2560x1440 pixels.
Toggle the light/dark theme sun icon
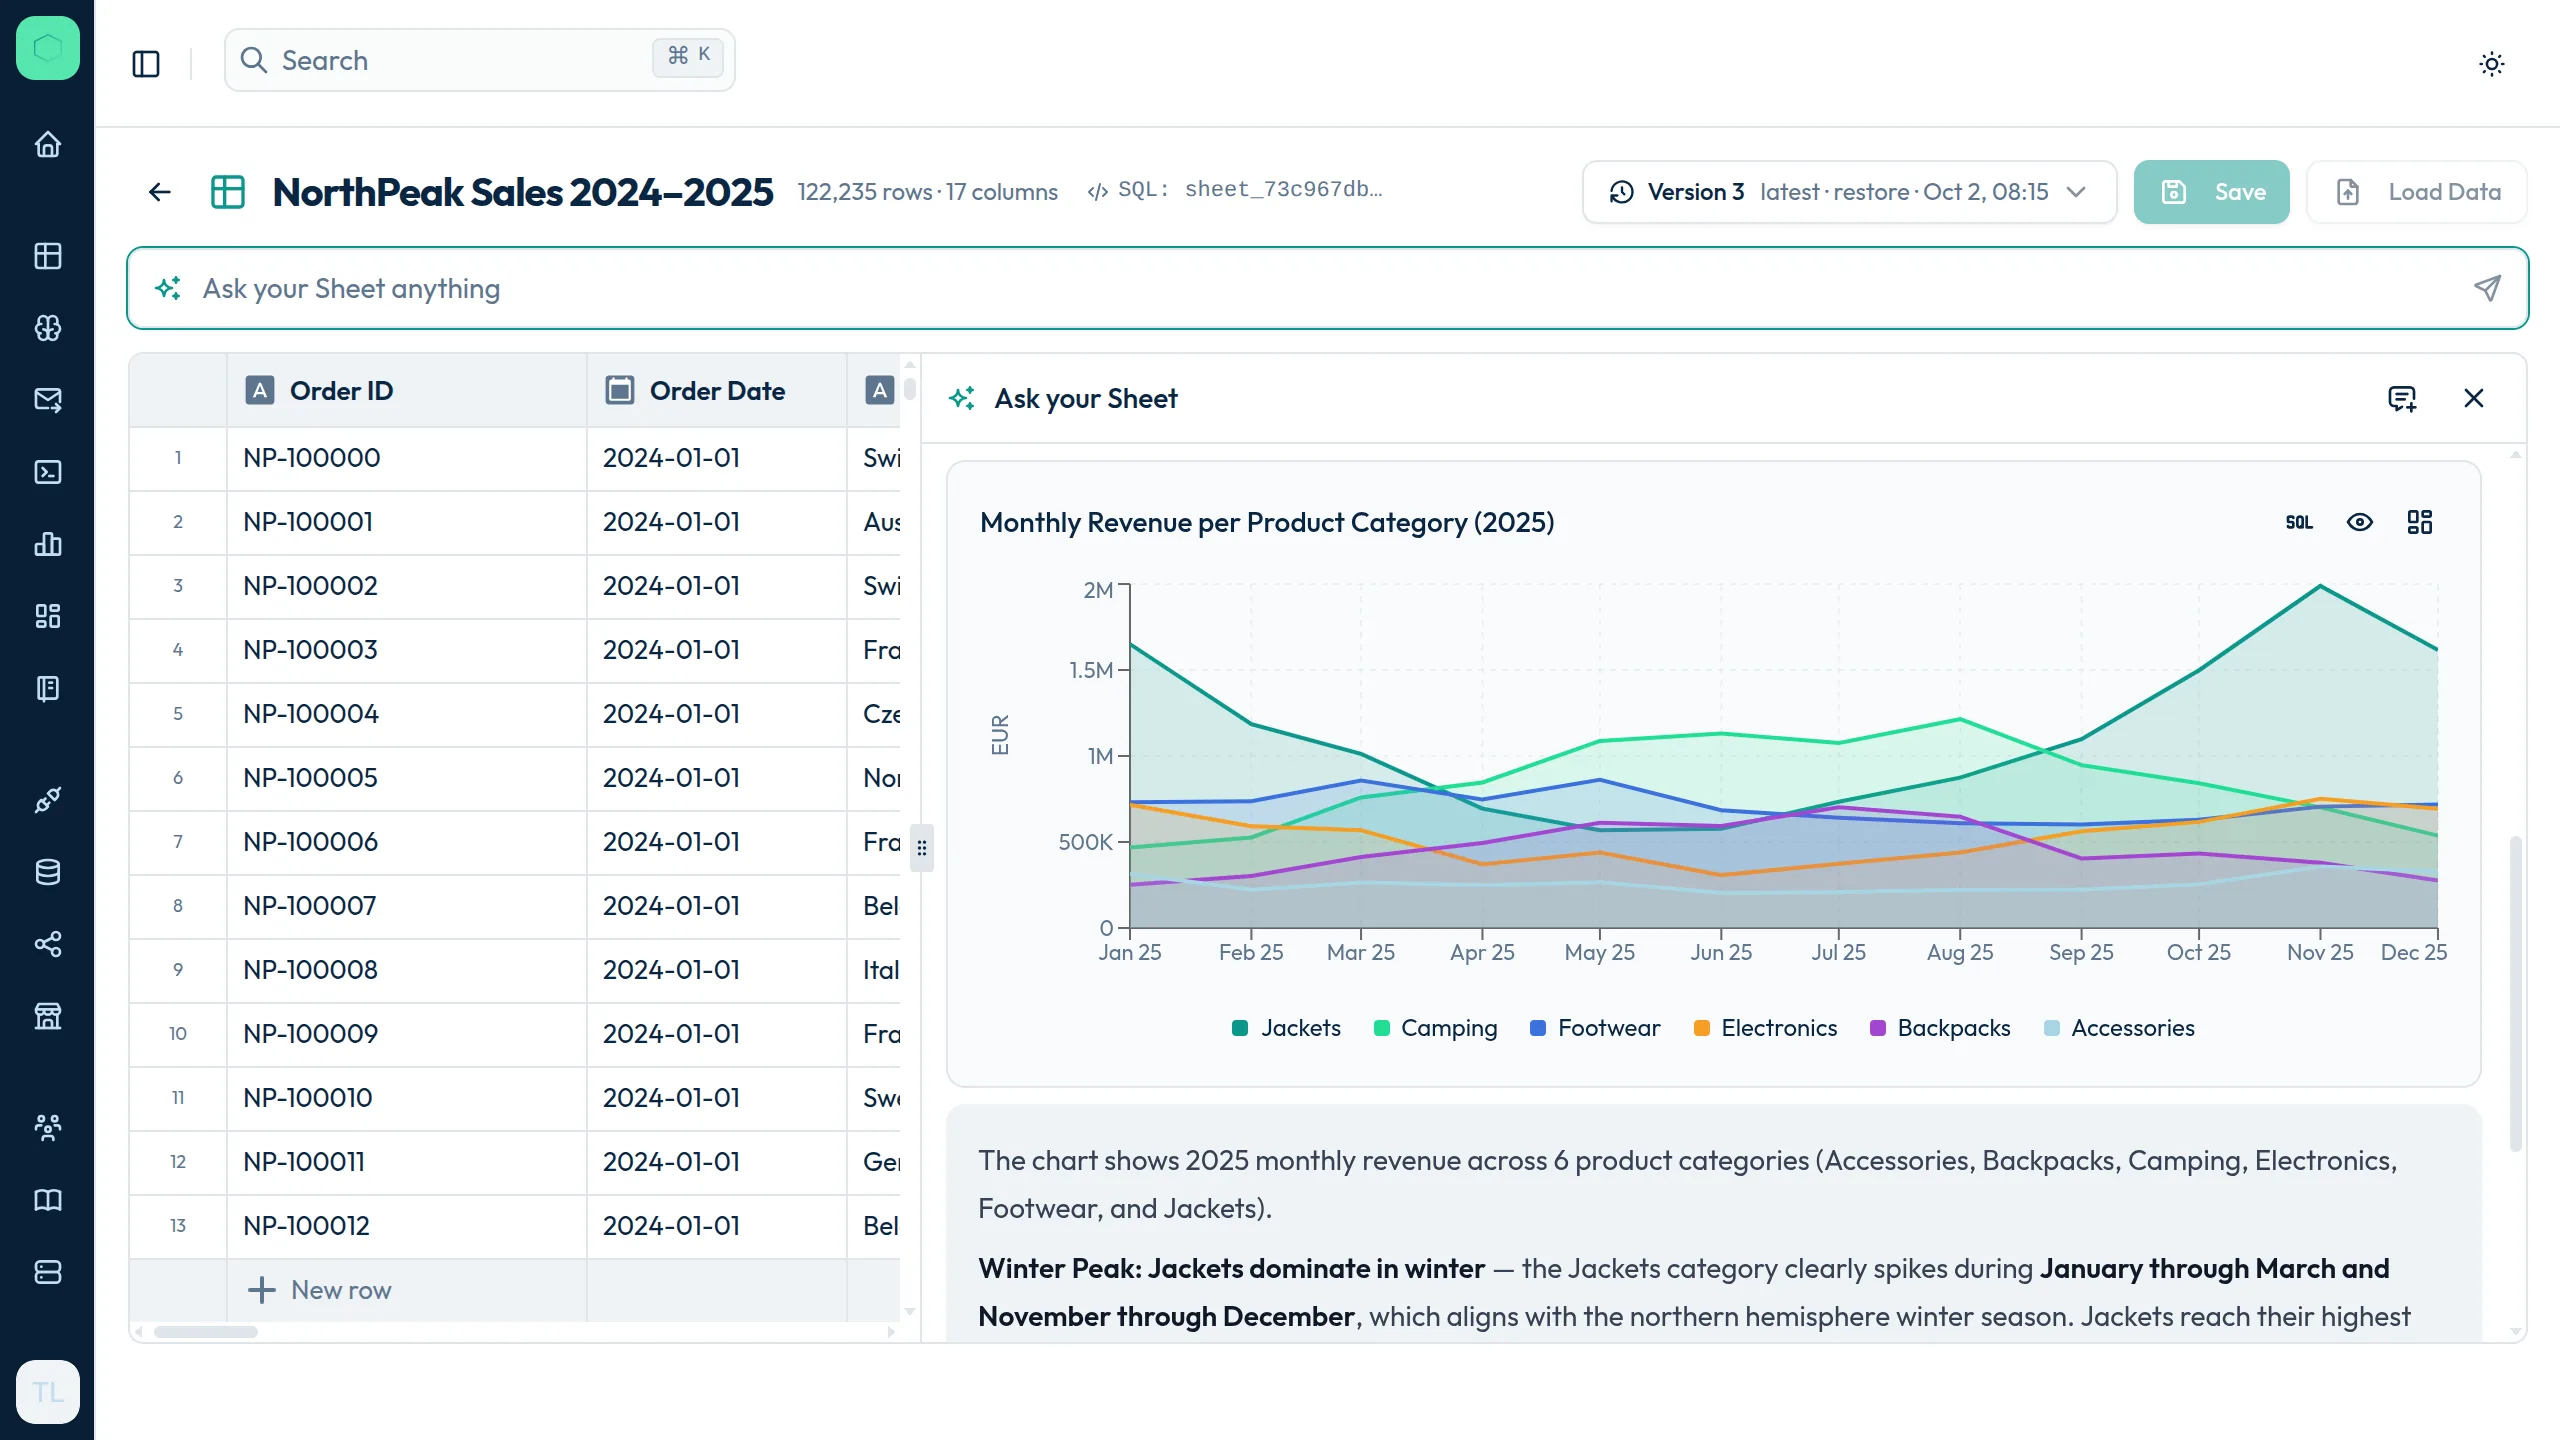click(x=2492, y=64)
